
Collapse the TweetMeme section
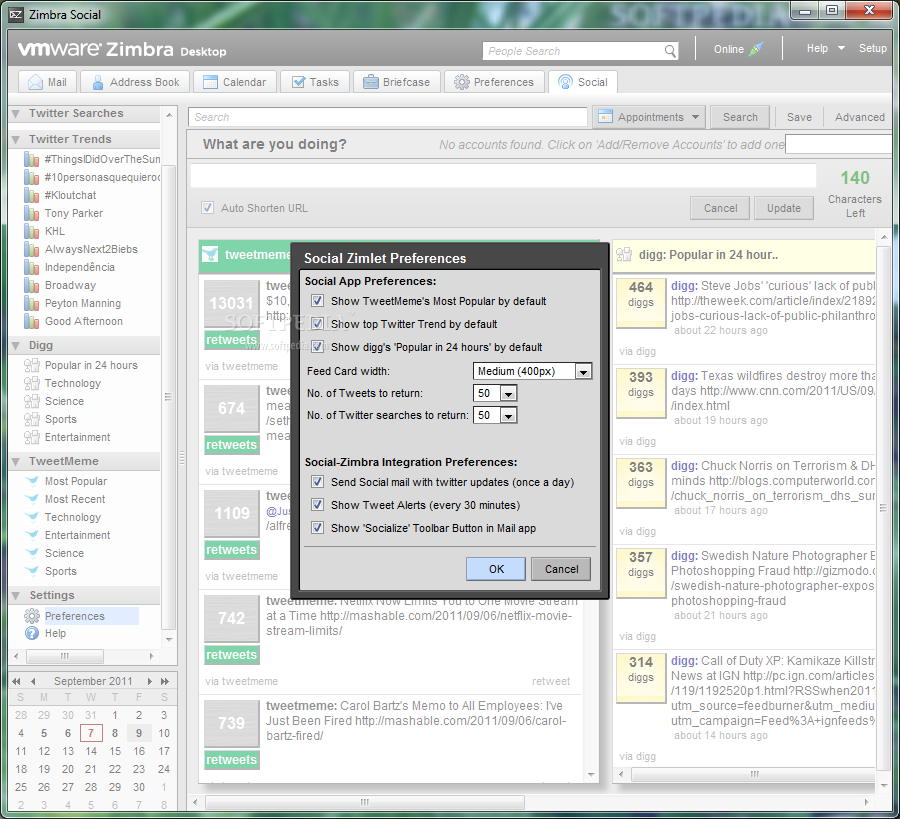click(x=16, y=461)
